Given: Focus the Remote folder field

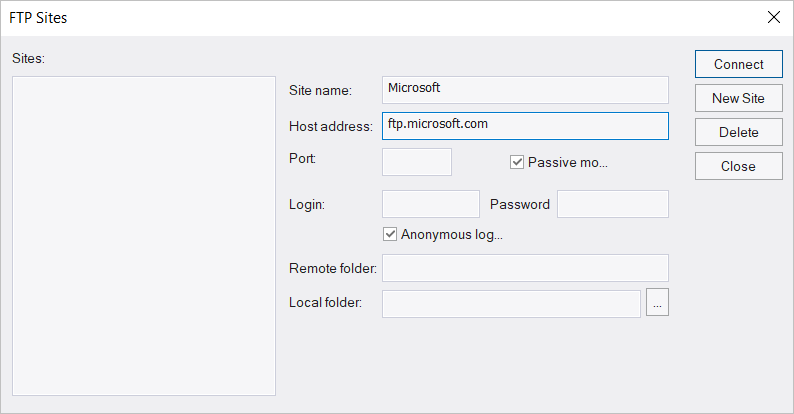Looking at the screenshot, I should coord(525,268).
